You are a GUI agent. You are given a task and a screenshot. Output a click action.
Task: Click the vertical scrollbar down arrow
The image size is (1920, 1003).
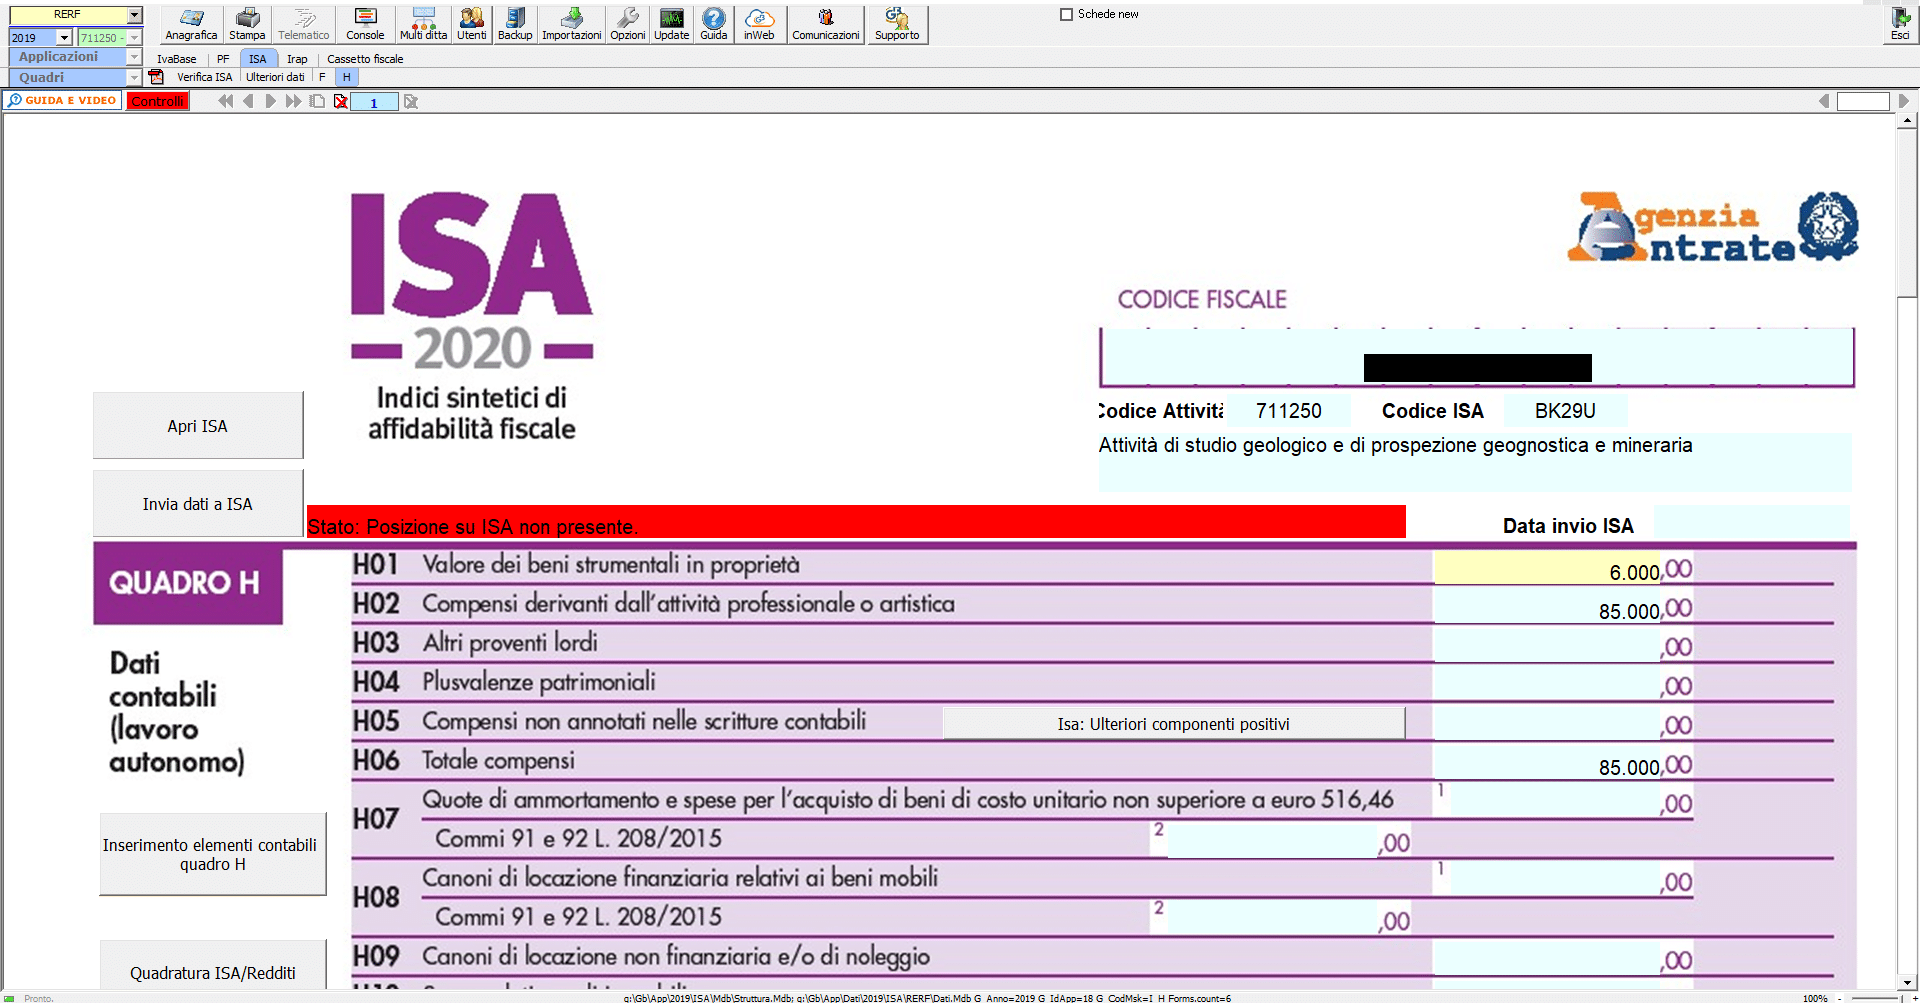1907,982
